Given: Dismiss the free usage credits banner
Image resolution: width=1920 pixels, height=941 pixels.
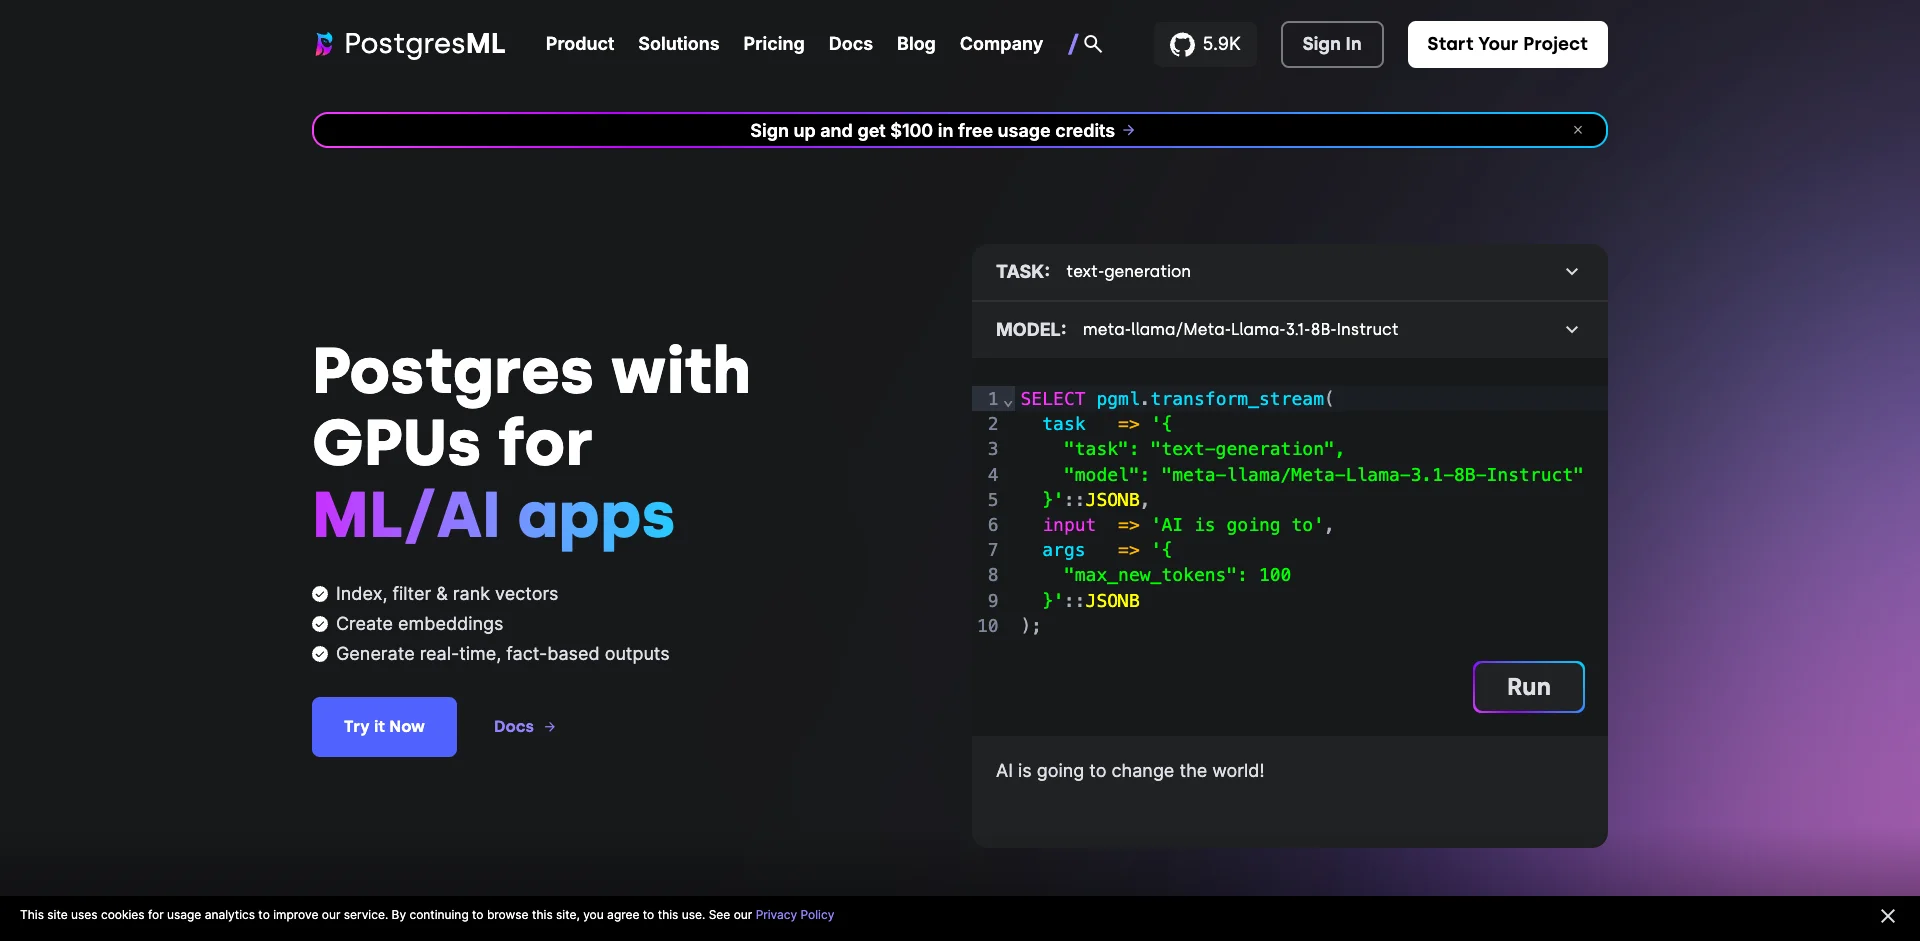Looking at the screenshot, I should point(1578,130).
